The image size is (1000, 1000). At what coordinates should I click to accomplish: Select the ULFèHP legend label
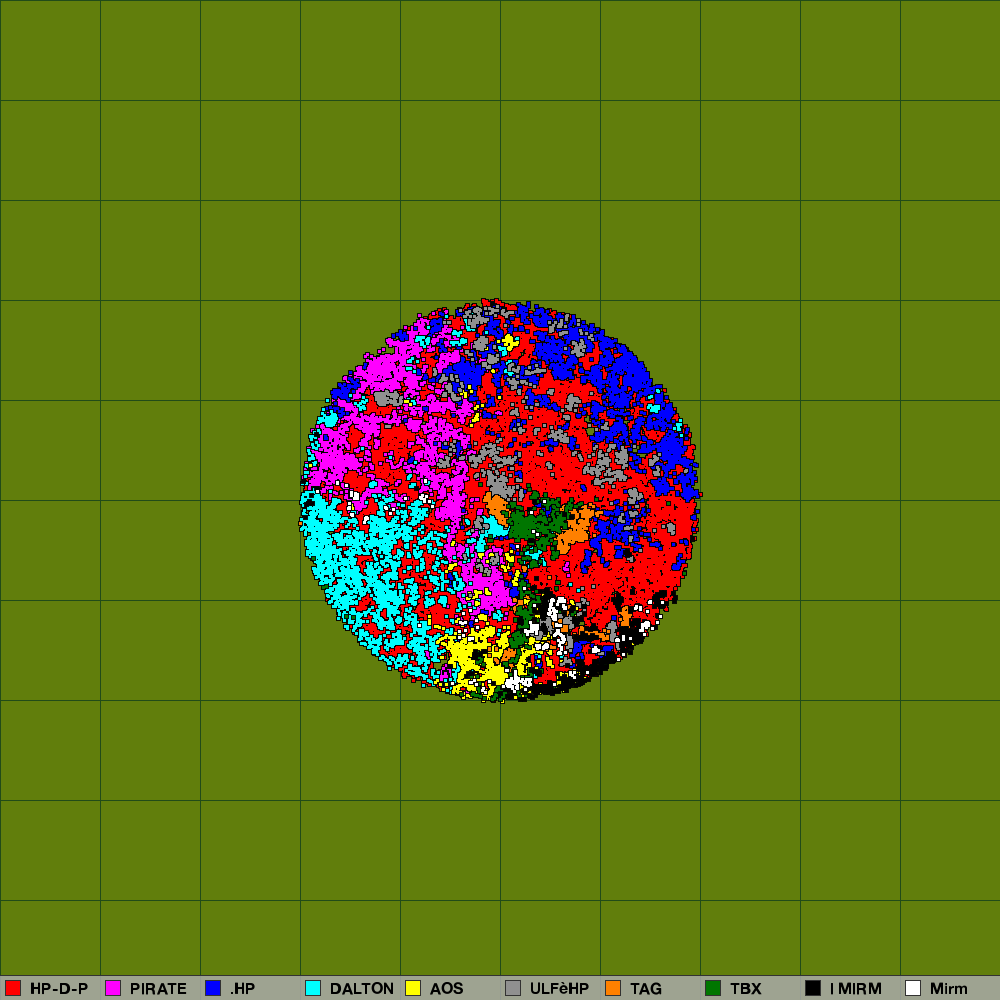(559, 989)
